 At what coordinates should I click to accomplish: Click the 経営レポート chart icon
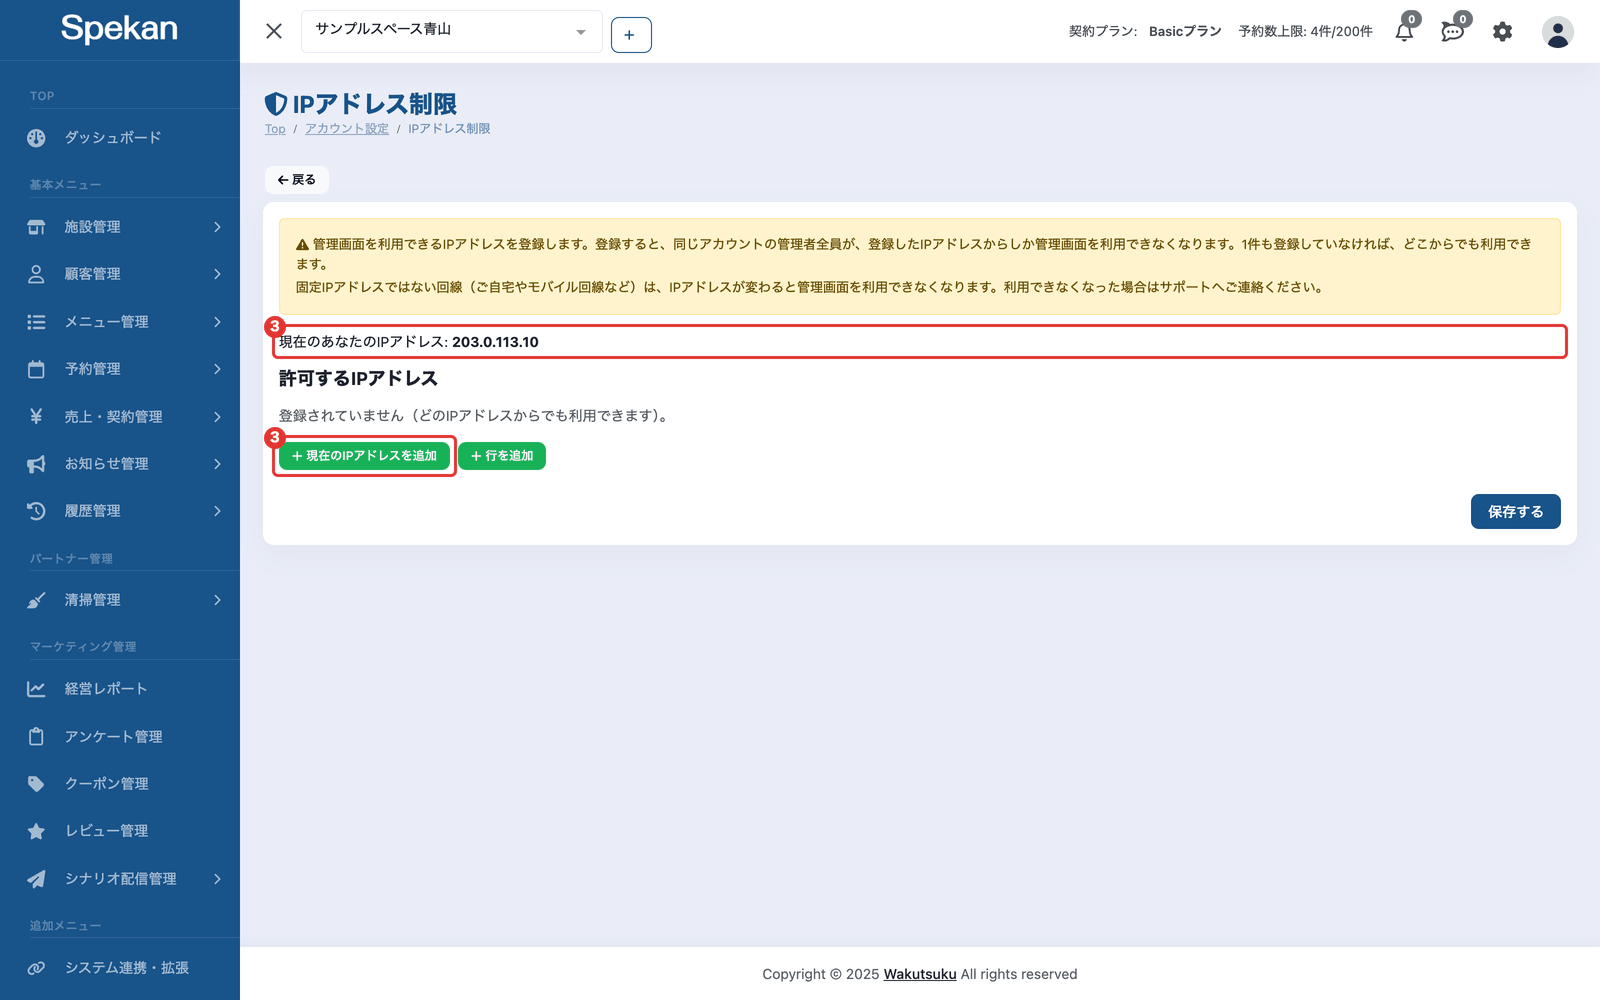tap(36, 689)
